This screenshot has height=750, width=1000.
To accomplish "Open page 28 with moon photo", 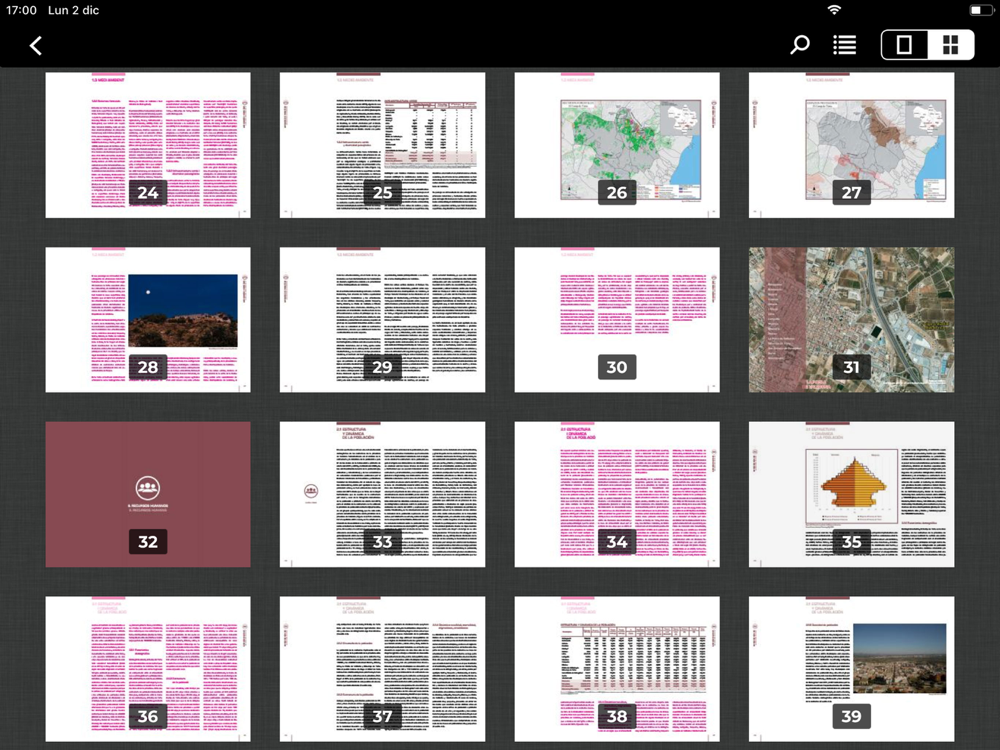I will tap(148, 320).
